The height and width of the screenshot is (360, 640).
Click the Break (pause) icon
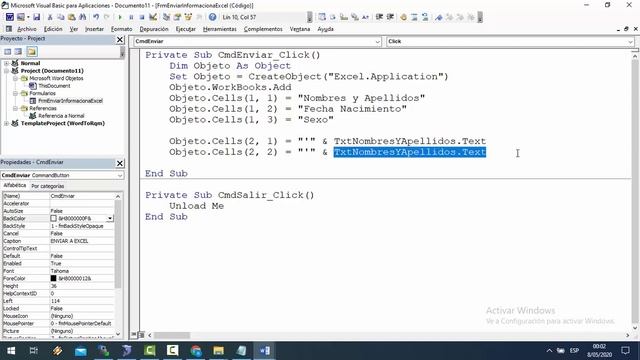coord(131,17)
